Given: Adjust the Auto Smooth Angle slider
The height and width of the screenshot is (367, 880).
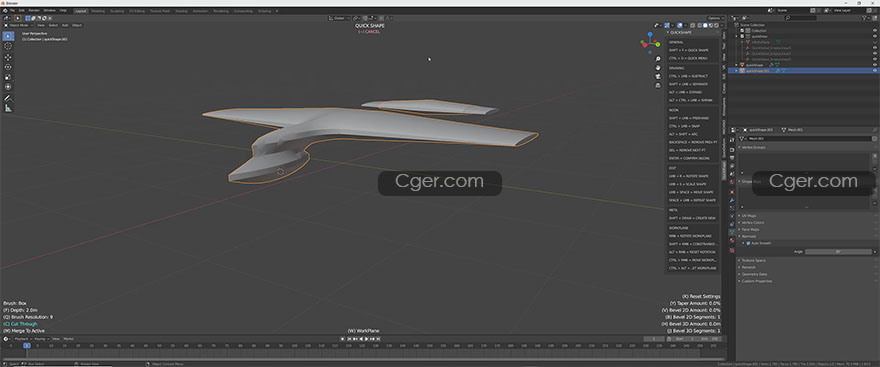Looking at the screenshot, I should tap(838, 251).
